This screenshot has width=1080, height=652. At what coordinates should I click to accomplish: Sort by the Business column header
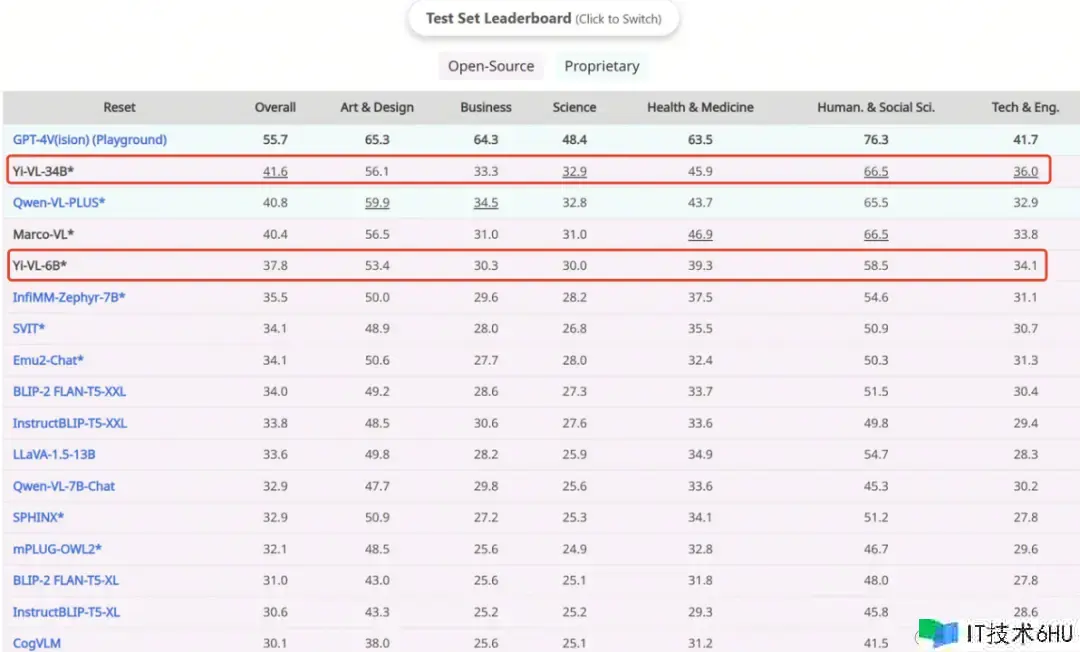486,107
